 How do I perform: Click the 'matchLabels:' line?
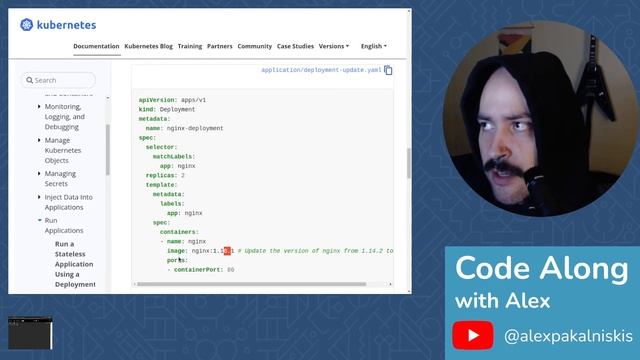174,156
